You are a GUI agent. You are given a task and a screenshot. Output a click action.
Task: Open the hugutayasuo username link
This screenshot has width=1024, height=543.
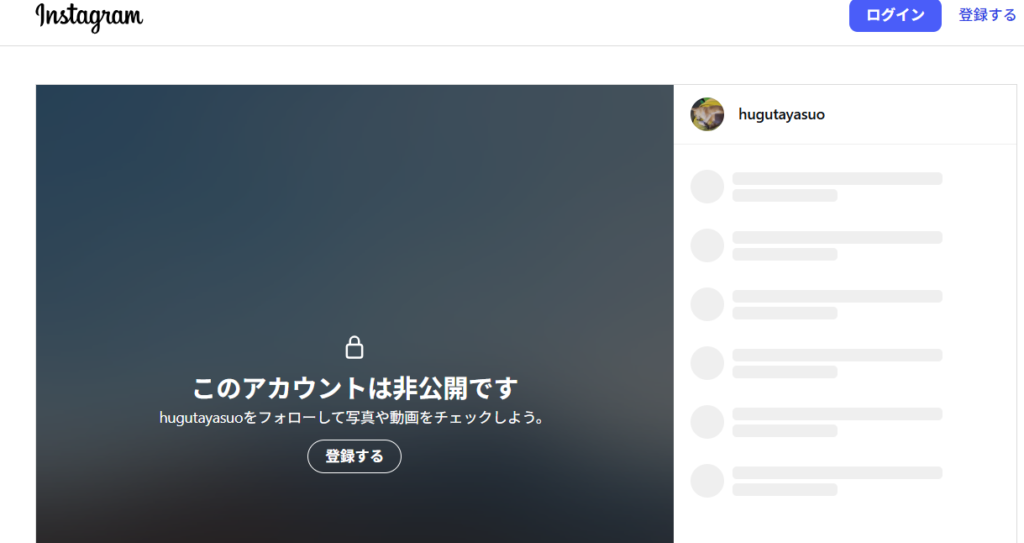pos(781,114)
